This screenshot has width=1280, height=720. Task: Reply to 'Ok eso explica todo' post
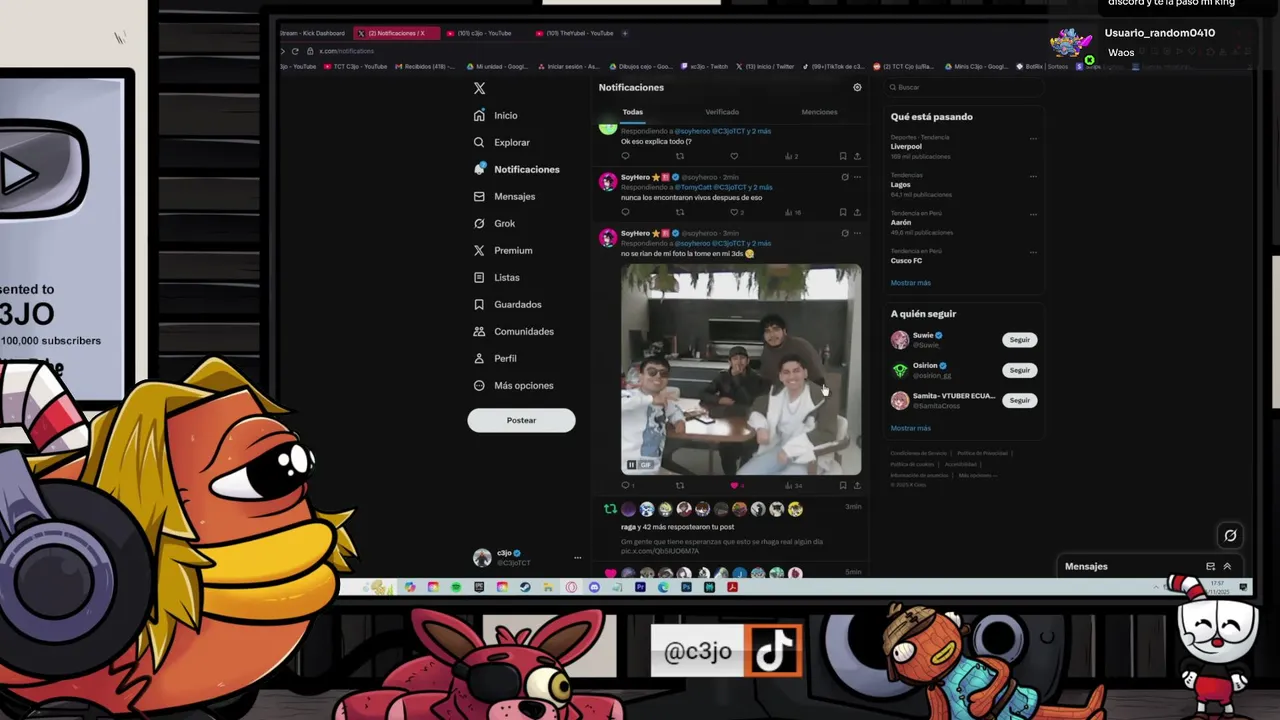(x=626, y=156)
